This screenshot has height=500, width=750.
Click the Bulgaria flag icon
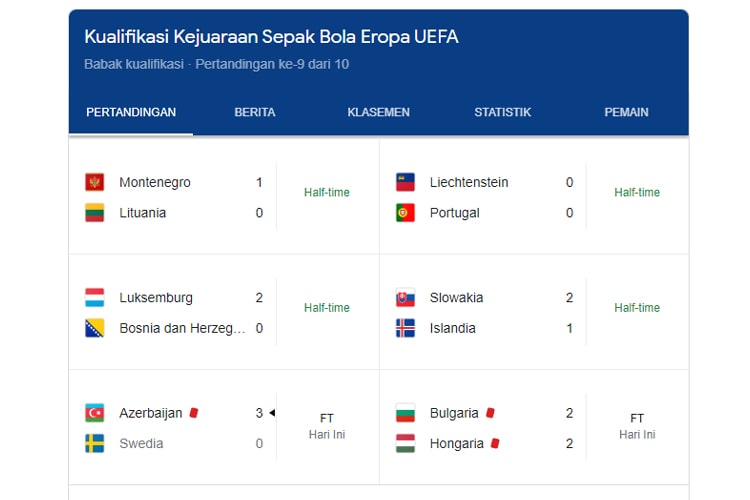[x=405, y=413]
